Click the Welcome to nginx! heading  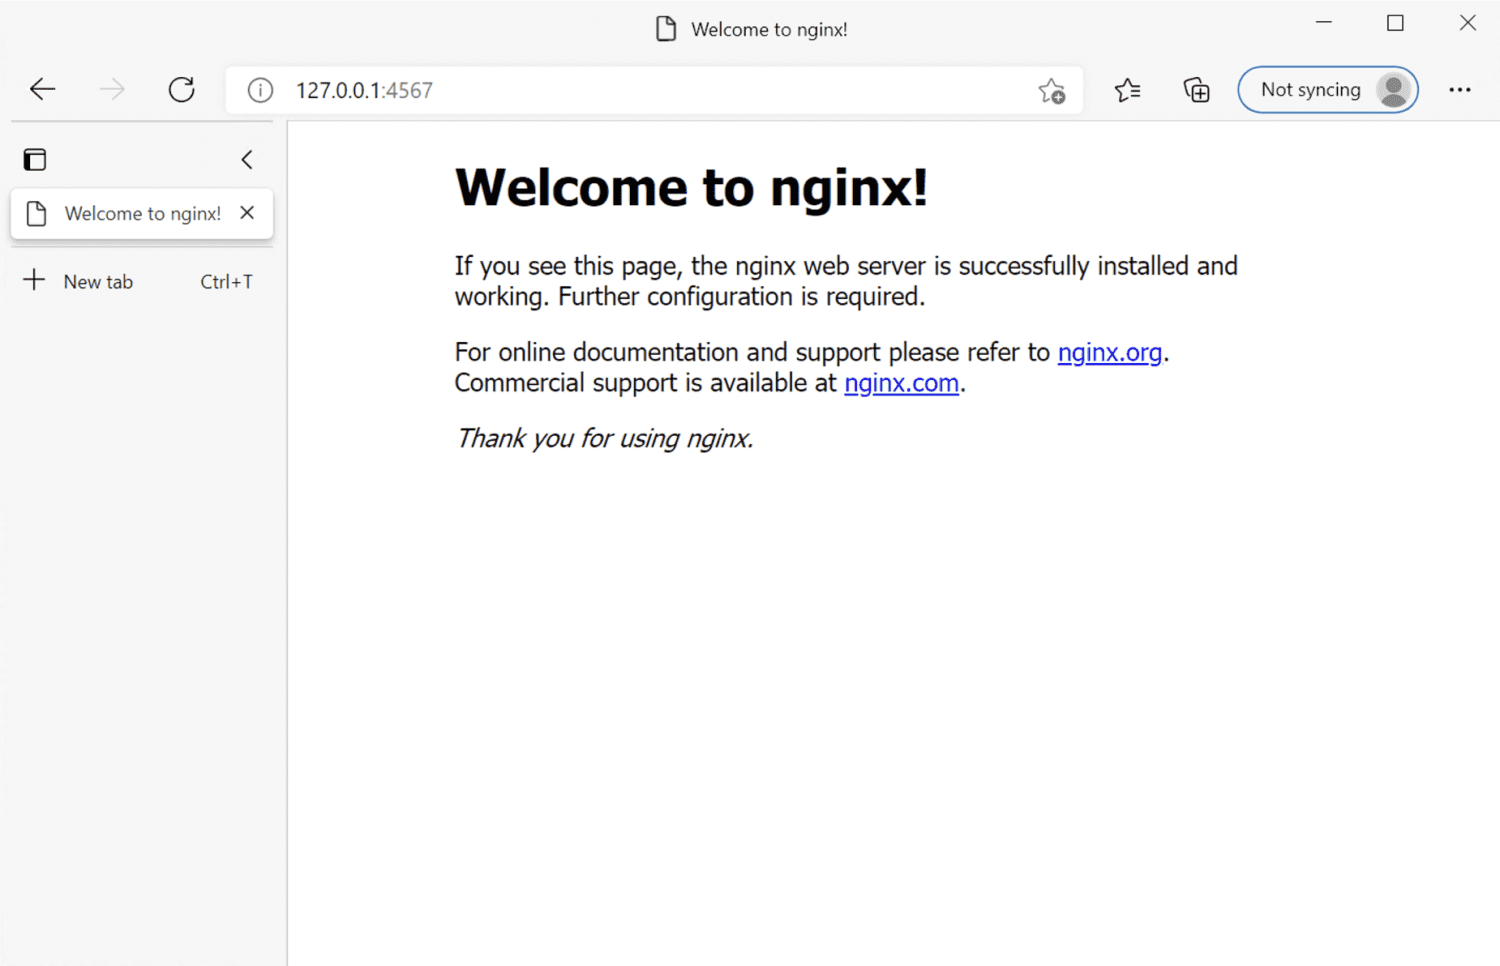[x=691, y=187]
